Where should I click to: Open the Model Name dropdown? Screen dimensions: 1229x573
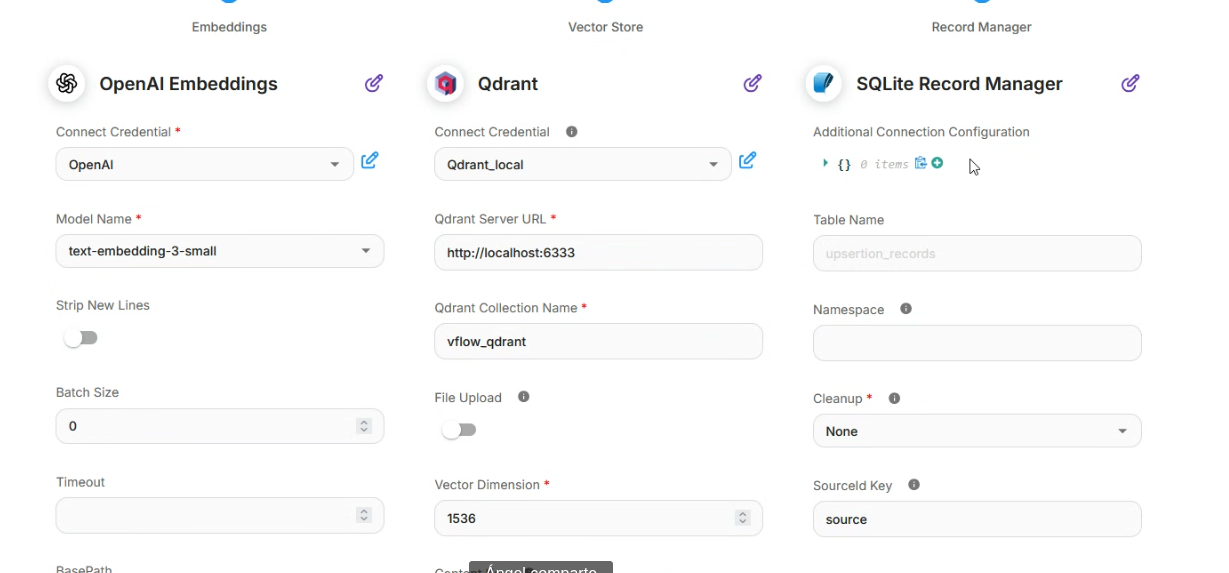[219, 251]
